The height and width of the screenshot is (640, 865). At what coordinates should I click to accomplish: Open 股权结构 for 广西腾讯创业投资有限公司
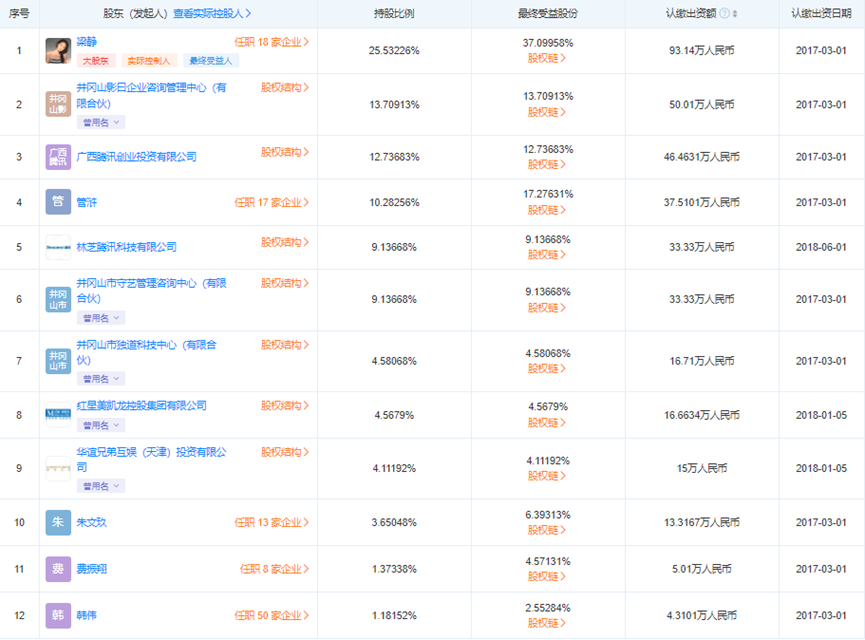click(285, 153)
